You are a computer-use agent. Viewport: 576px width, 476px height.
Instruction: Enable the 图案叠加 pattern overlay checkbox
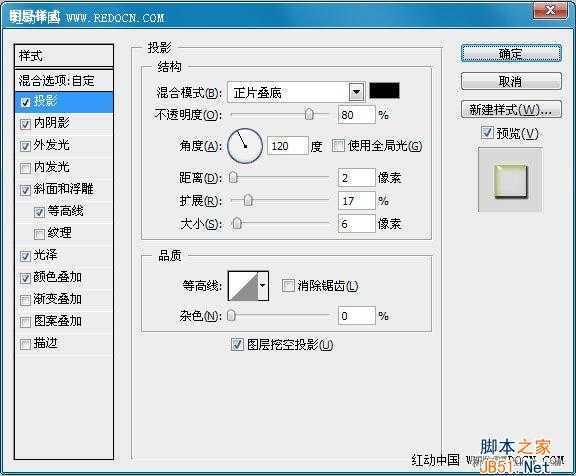click(25, 322)
